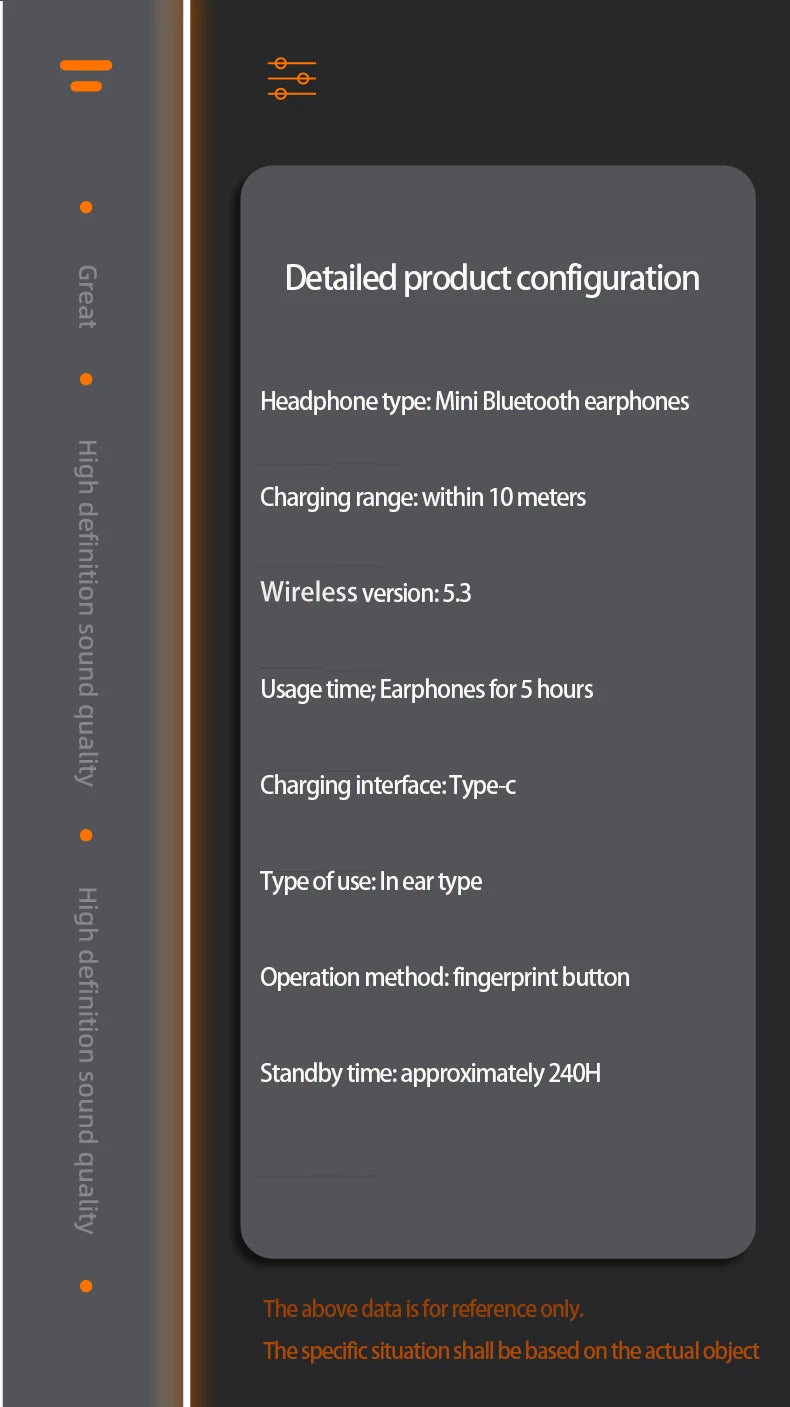Click the 'based on the actual object' disclaimer
790x1407 pixels.
[511, 1351]
